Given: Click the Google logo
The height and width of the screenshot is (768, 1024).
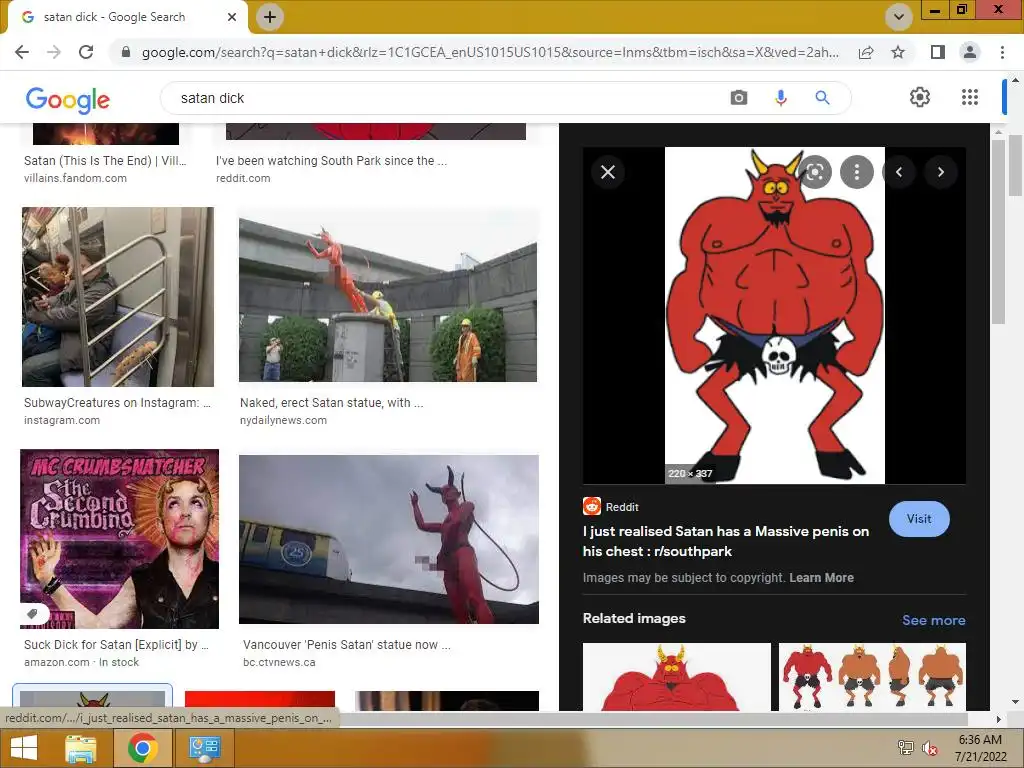Looking at the screenshot, I should click(x=67, y=99).
